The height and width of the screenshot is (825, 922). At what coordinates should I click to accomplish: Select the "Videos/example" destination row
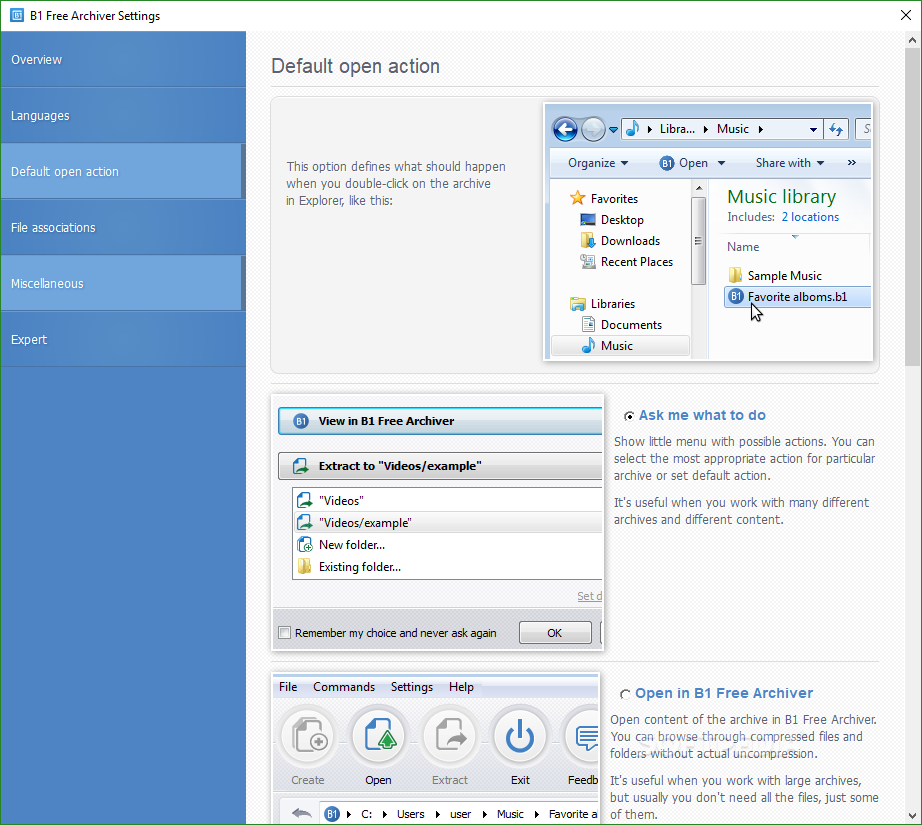click(x=447, y=522)
